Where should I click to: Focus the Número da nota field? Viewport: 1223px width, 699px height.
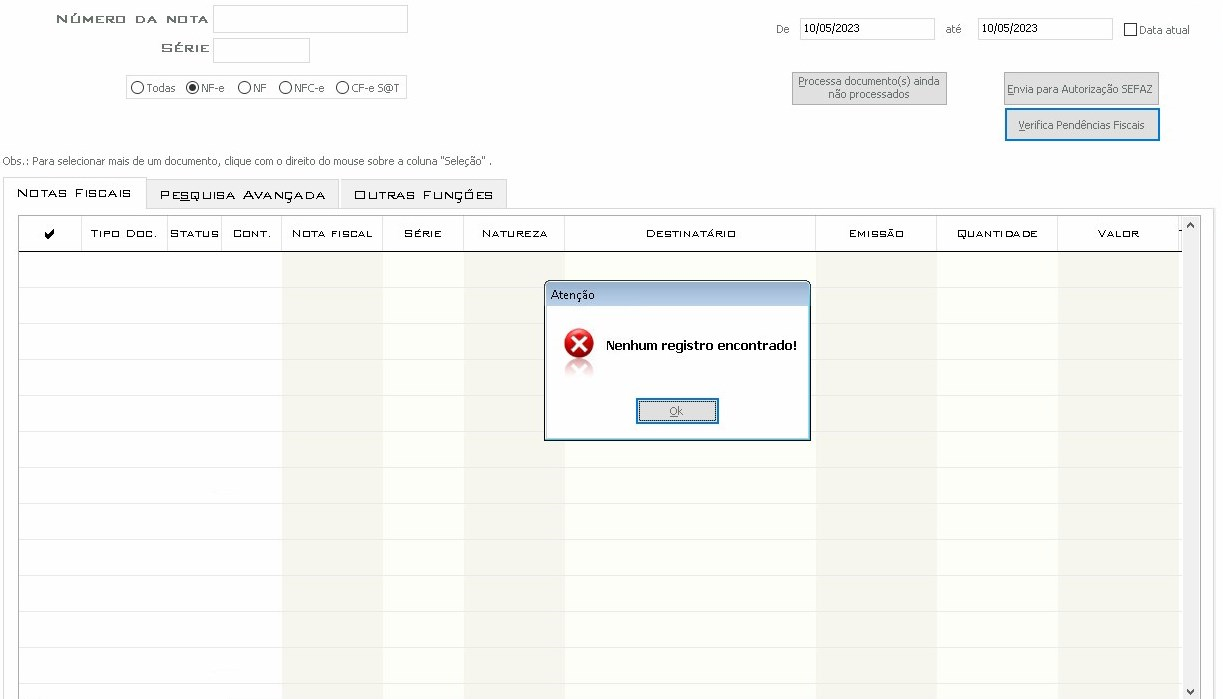[310, 19]
